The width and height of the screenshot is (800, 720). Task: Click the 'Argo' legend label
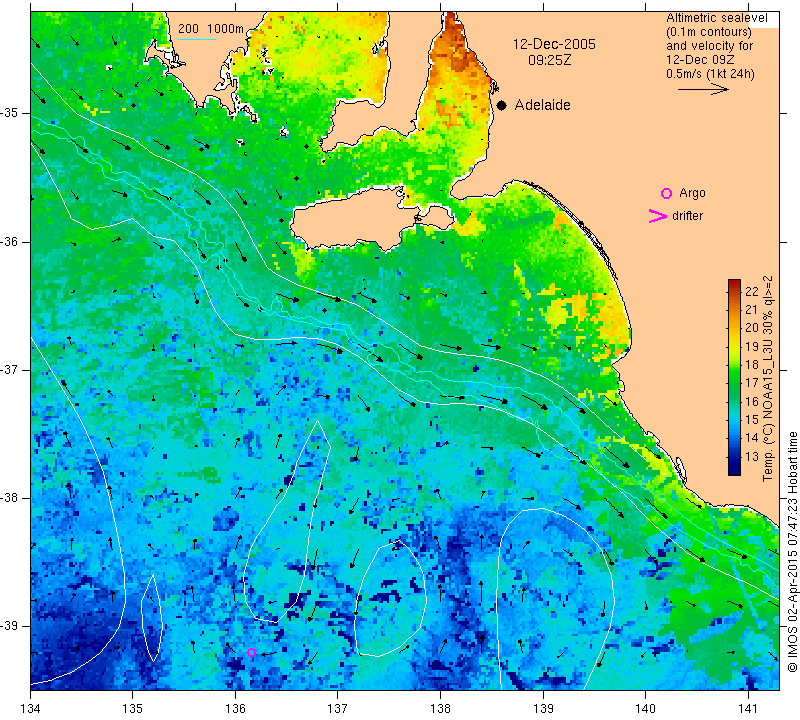click(x=692, y=193)
